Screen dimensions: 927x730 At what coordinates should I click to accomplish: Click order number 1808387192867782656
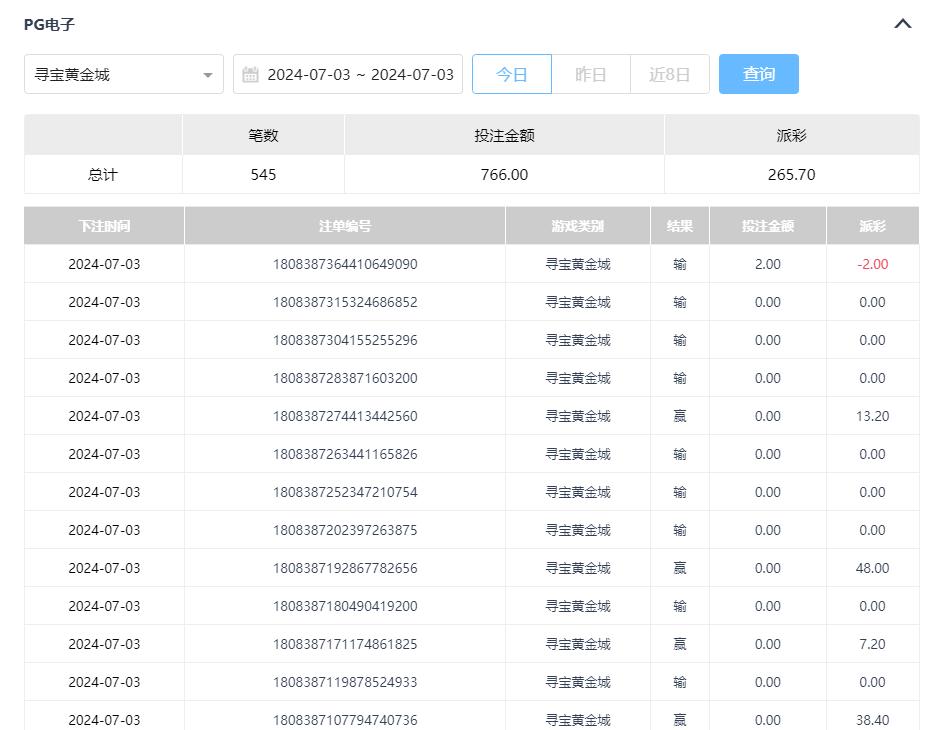point(345,568)
